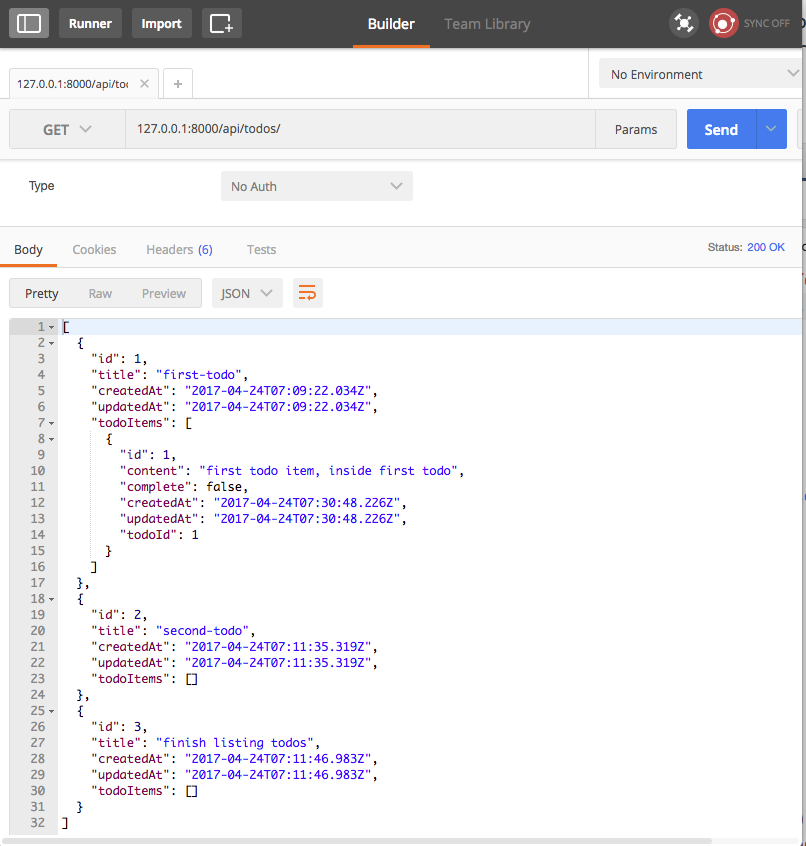Close the 127.0.0.1:8000/api/to request tab
Image resolution: width=806 pixels, height=846 pixels.
point(144,84)
